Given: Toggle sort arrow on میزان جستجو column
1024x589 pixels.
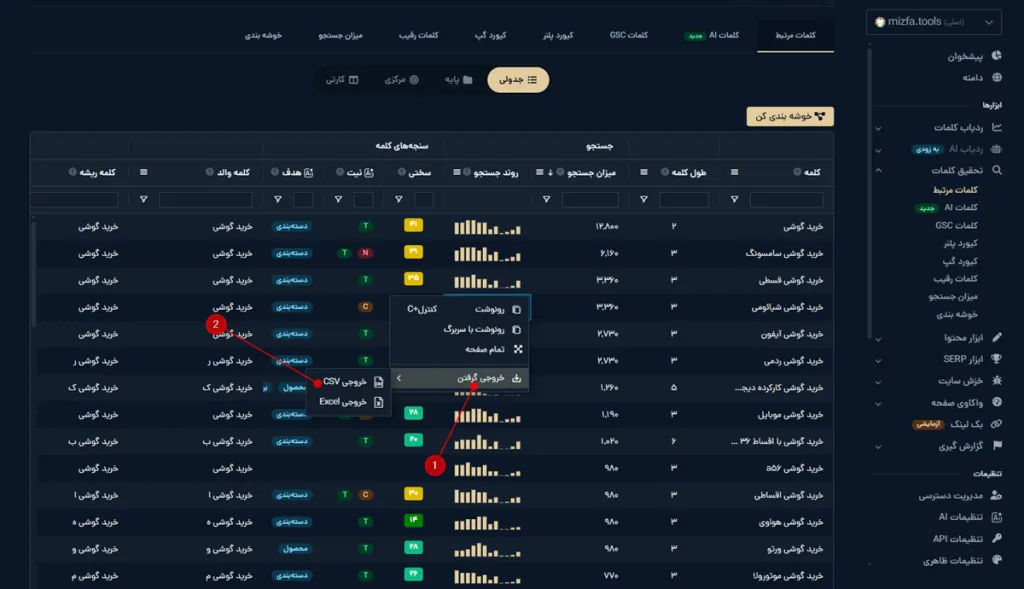Looking at the screenshot, I should pyautogui.click(x=551, y=172).
